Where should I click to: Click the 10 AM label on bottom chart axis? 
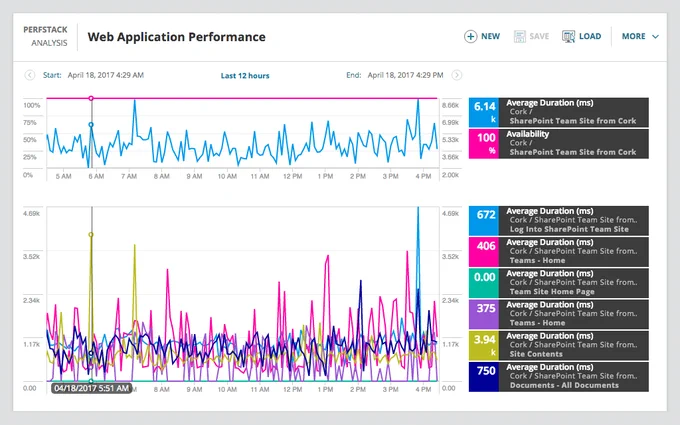pos(227,389)
